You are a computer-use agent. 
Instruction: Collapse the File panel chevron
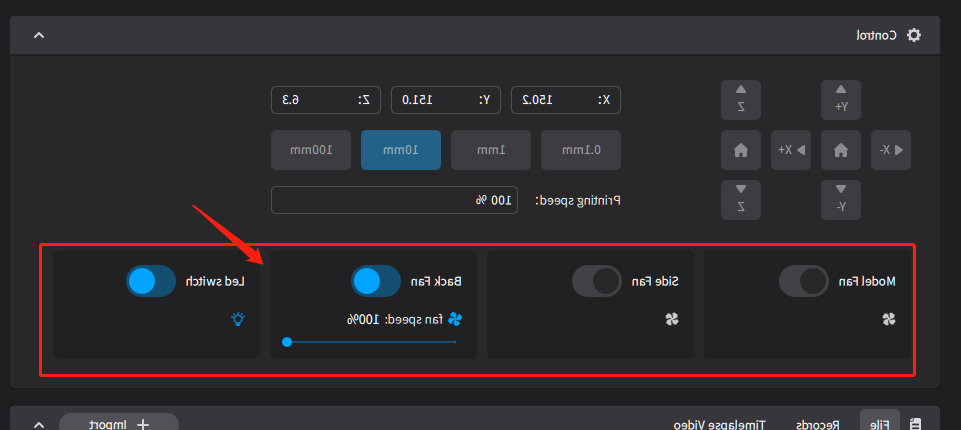tap(38, 424)
